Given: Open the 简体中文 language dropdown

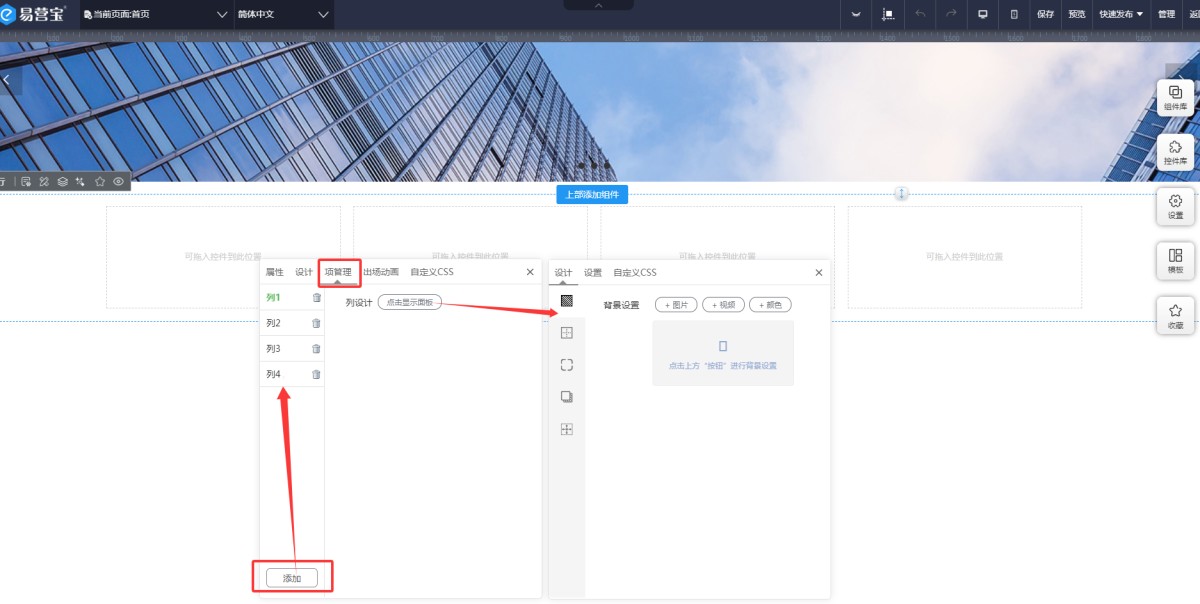Looking at the screenshot, I should click(x=283, y=14).
